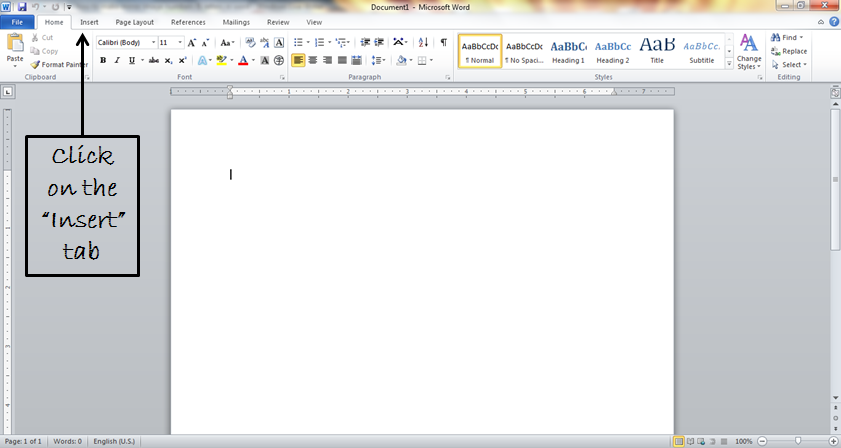The image size is (841, 448).
Task: Click the Paste button
Action: pyautogui.click(x=15, y=49)
